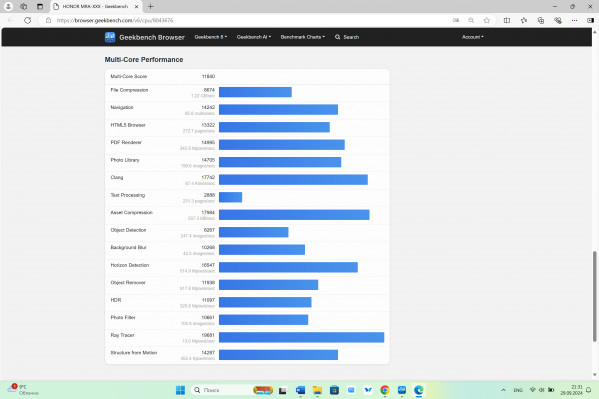Expand the Account dropdown menu
Image resolution: width=599 pixels, height=399 pixels.
coord(473,37)
